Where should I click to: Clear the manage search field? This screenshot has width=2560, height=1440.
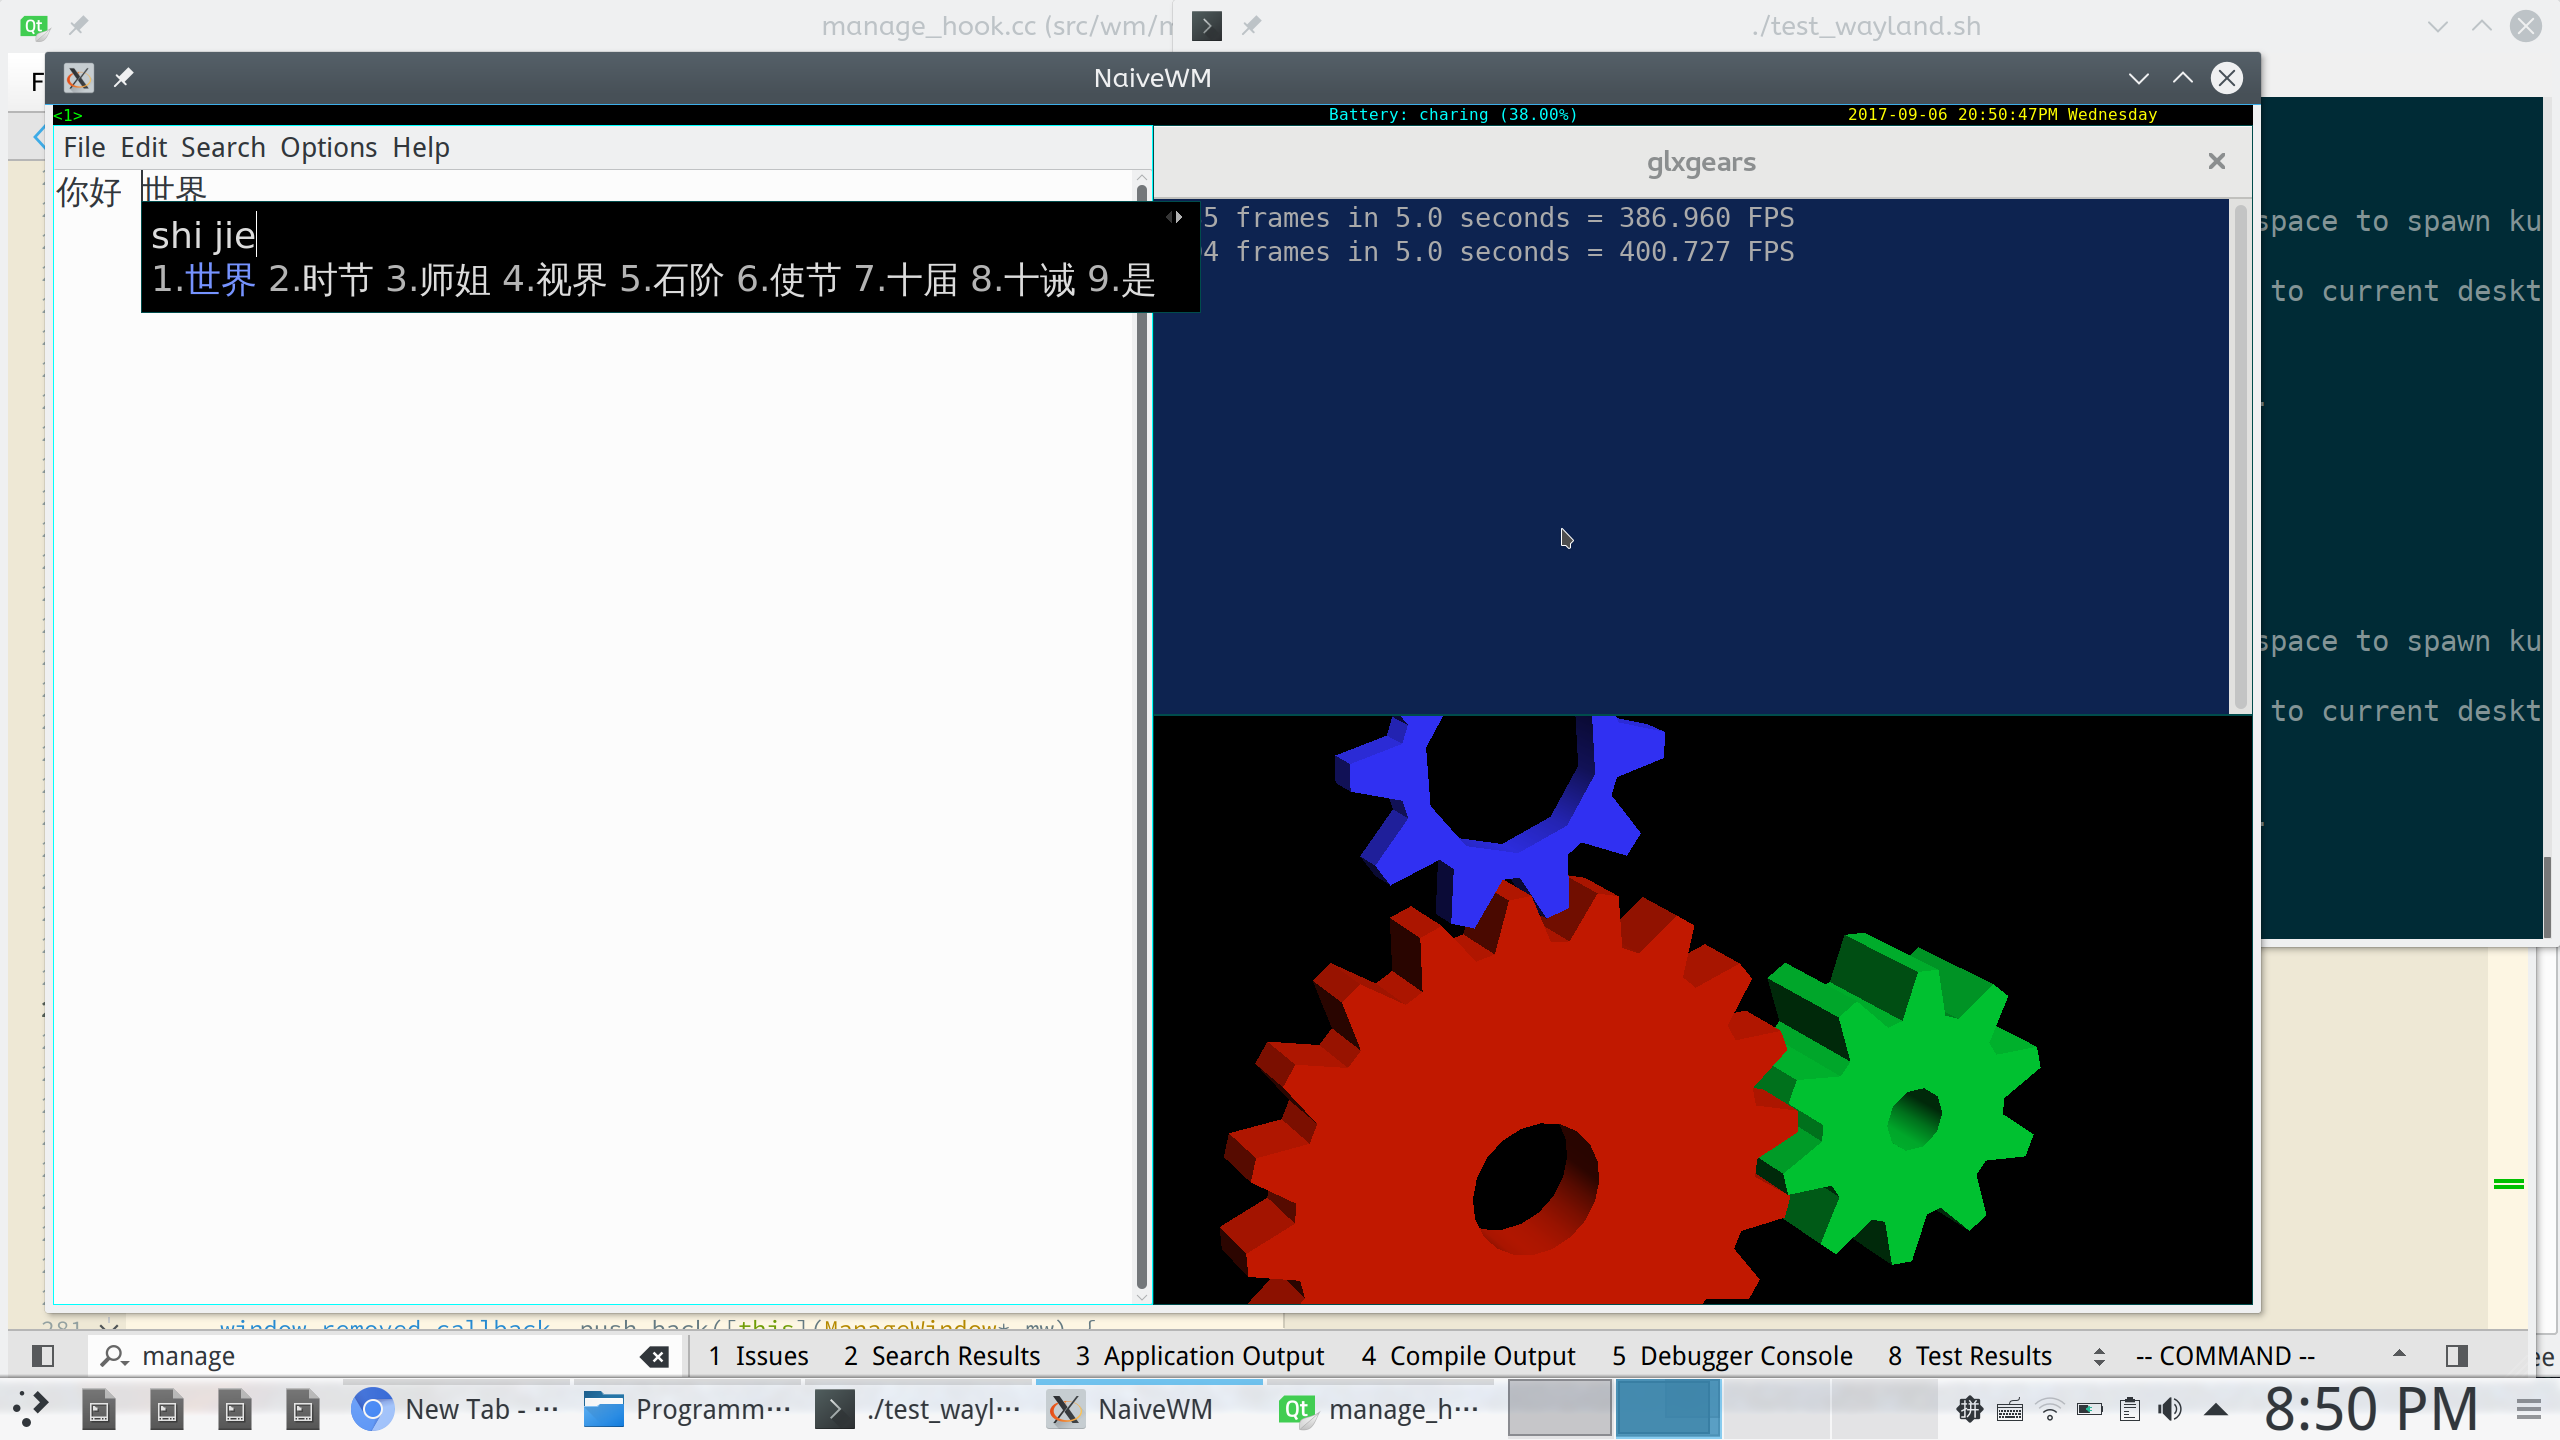(655, 1356)
